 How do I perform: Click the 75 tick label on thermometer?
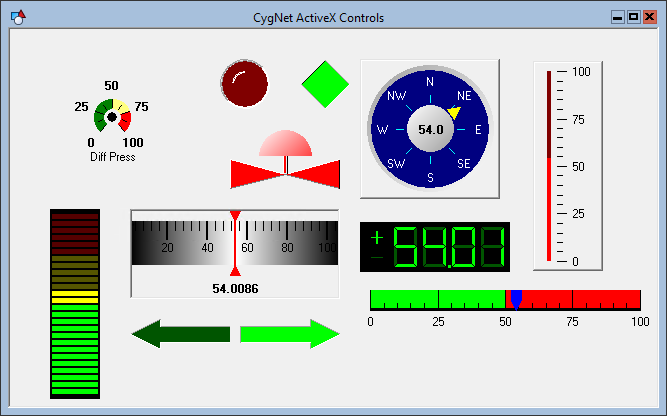[x=578, y=120]
